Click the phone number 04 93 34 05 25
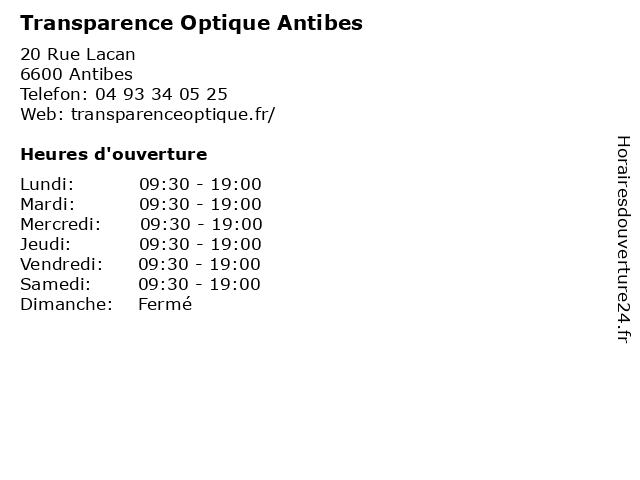This screenshot has width=640, height=480. 161,94
